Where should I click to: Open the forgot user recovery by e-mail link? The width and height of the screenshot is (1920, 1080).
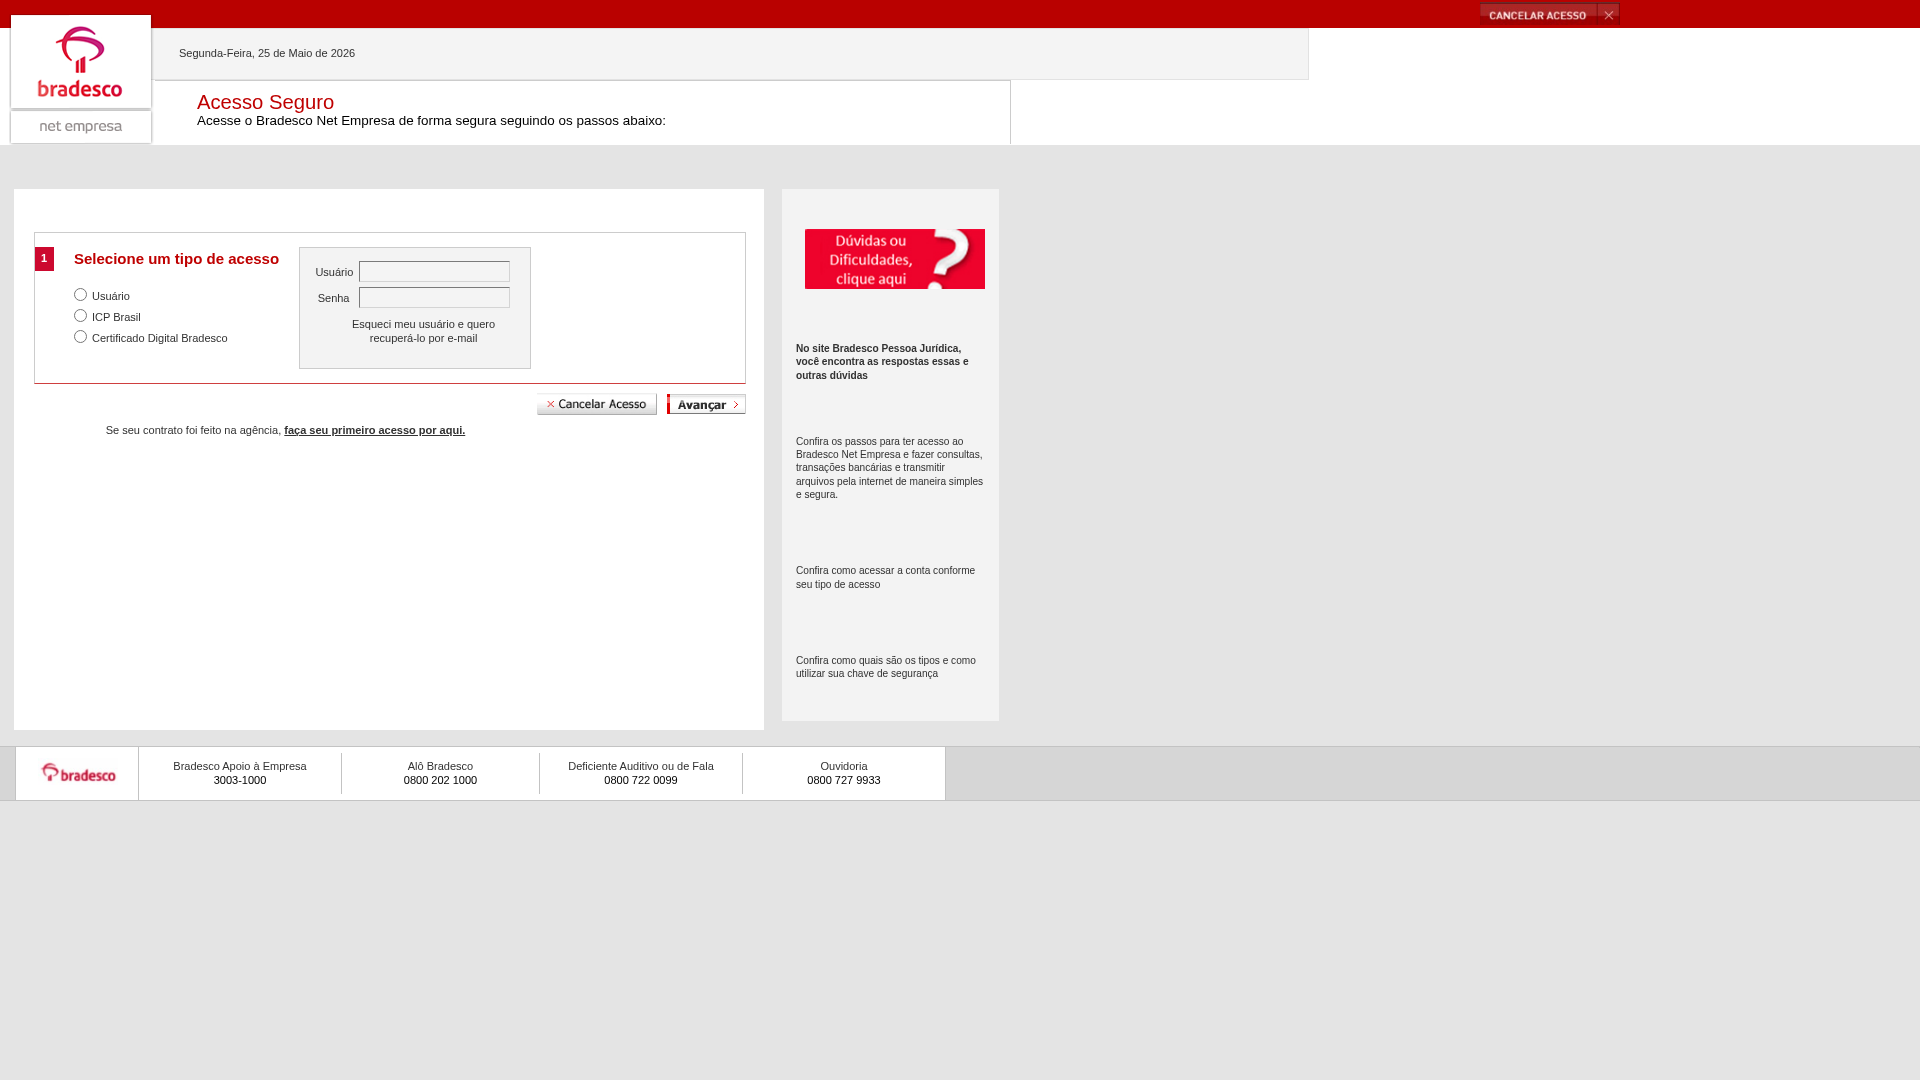point(423,331)
